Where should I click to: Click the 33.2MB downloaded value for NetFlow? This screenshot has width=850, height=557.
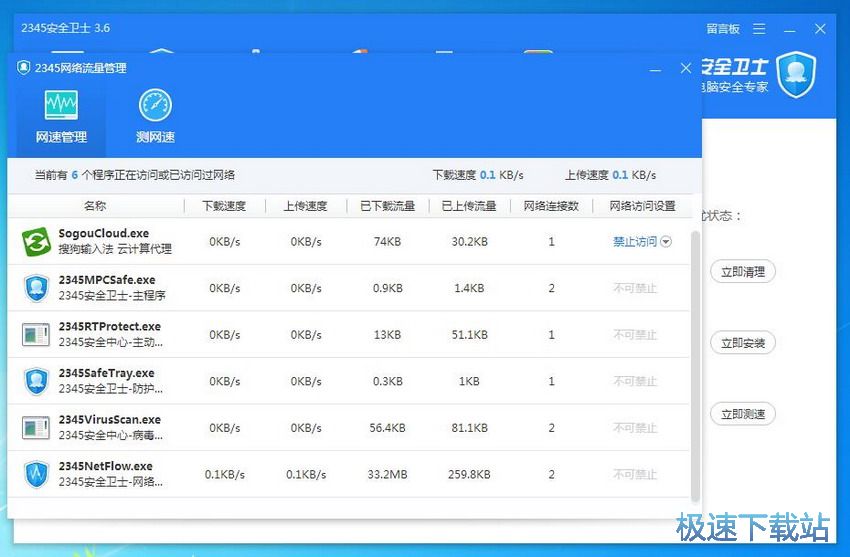tap(387, 475)
